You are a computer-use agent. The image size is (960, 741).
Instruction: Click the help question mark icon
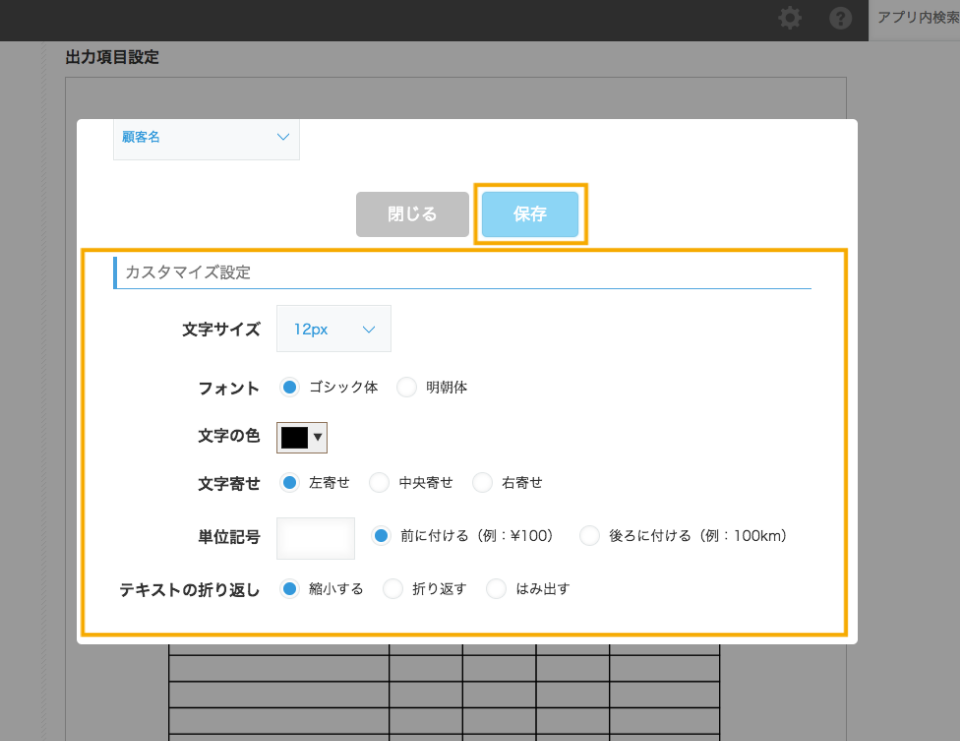pos(841,18)
